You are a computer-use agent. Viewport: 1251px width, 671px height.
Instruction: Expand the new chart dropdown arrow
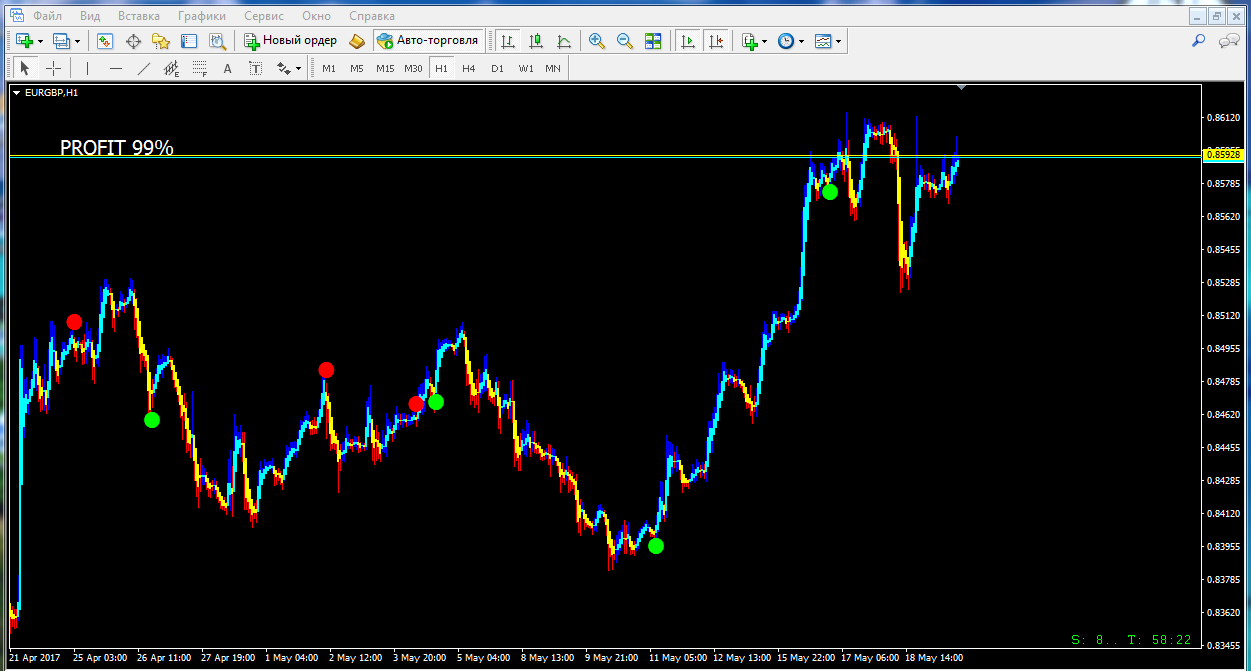pyautogui.click(x=40, y=42)
